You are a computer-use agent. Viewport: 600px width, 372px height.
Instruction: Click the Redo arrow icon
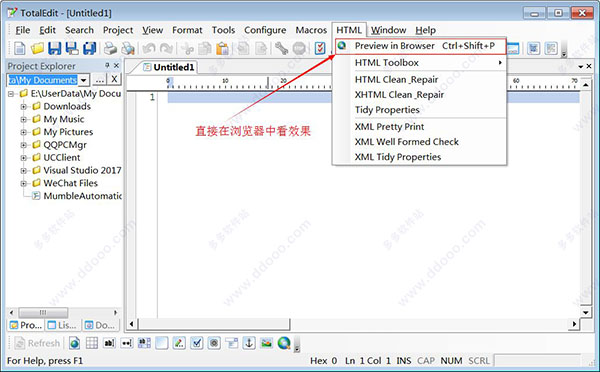(x=166, y=48)
